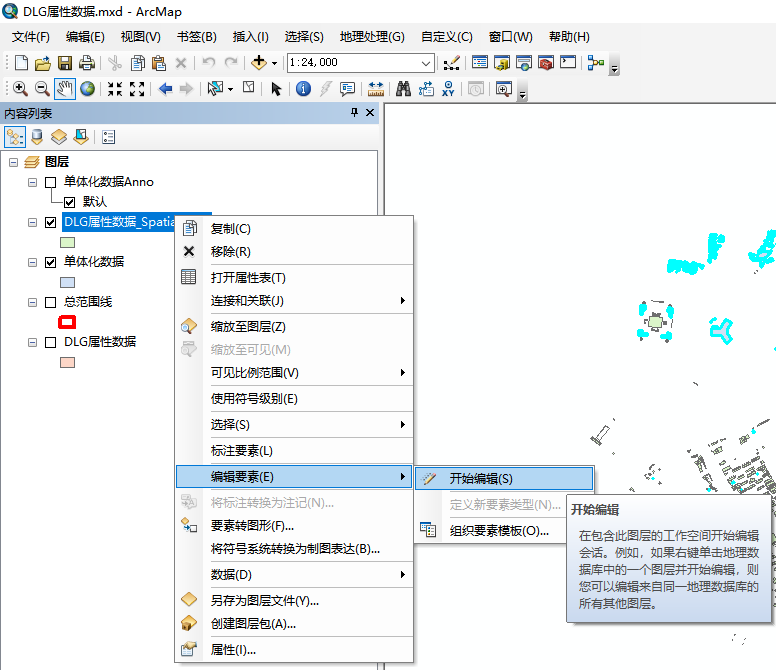Open table of contents Options icon
This screenshot has height=670, width=776.
(108, 137)
